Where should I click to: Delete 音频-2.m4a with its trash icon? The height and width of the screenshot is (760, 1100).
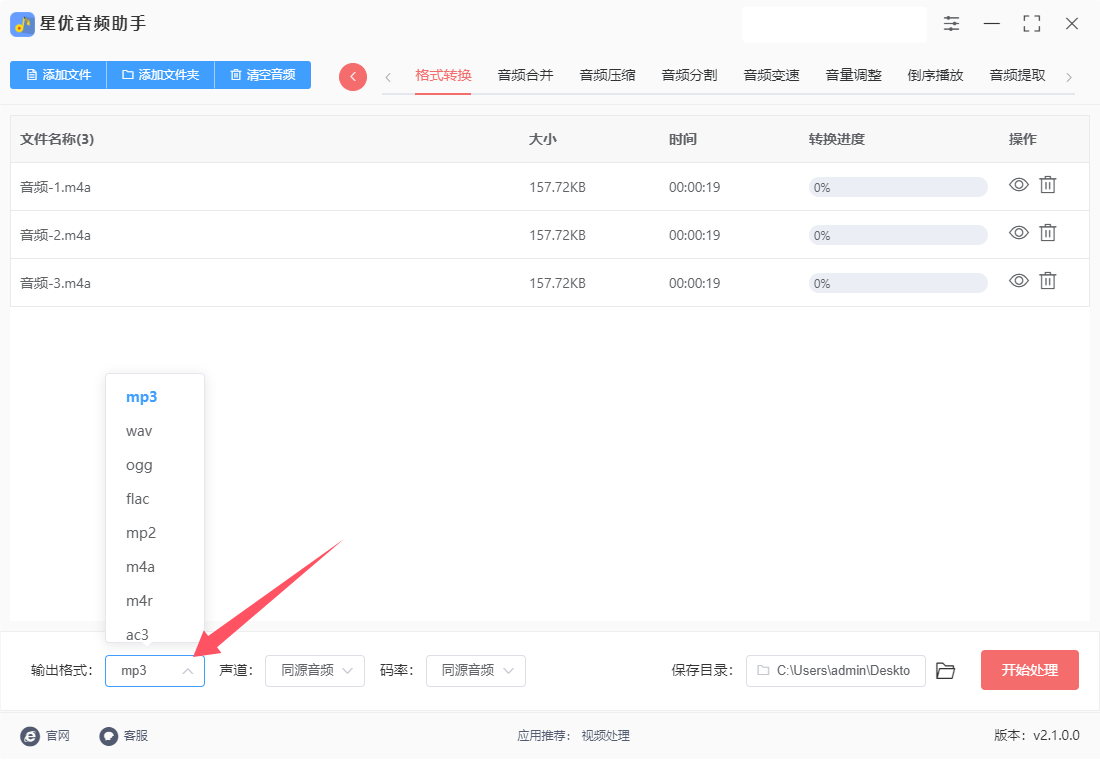tap(1047, 232)
